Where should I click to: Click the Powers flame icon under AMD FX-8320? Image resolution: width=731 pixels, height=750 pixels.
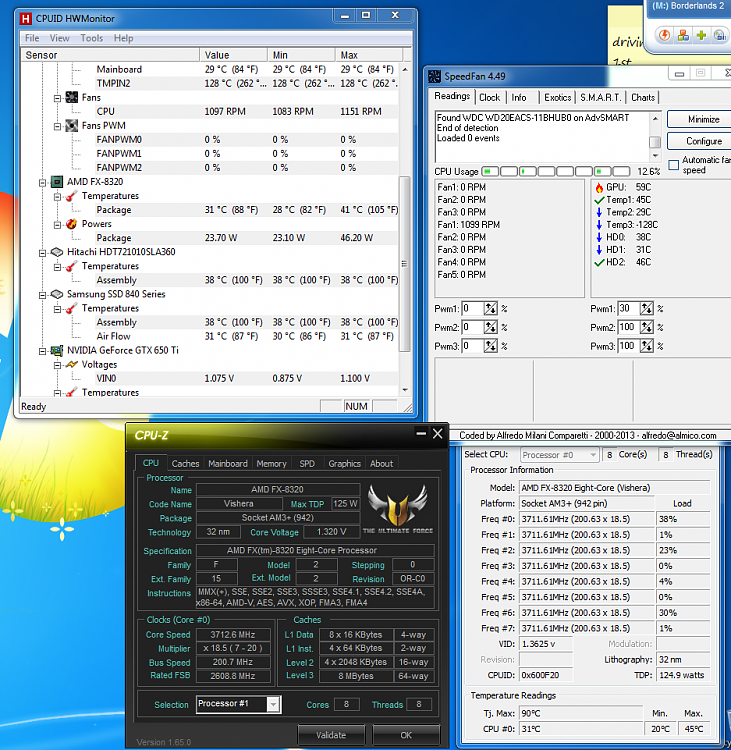point(72,224)
